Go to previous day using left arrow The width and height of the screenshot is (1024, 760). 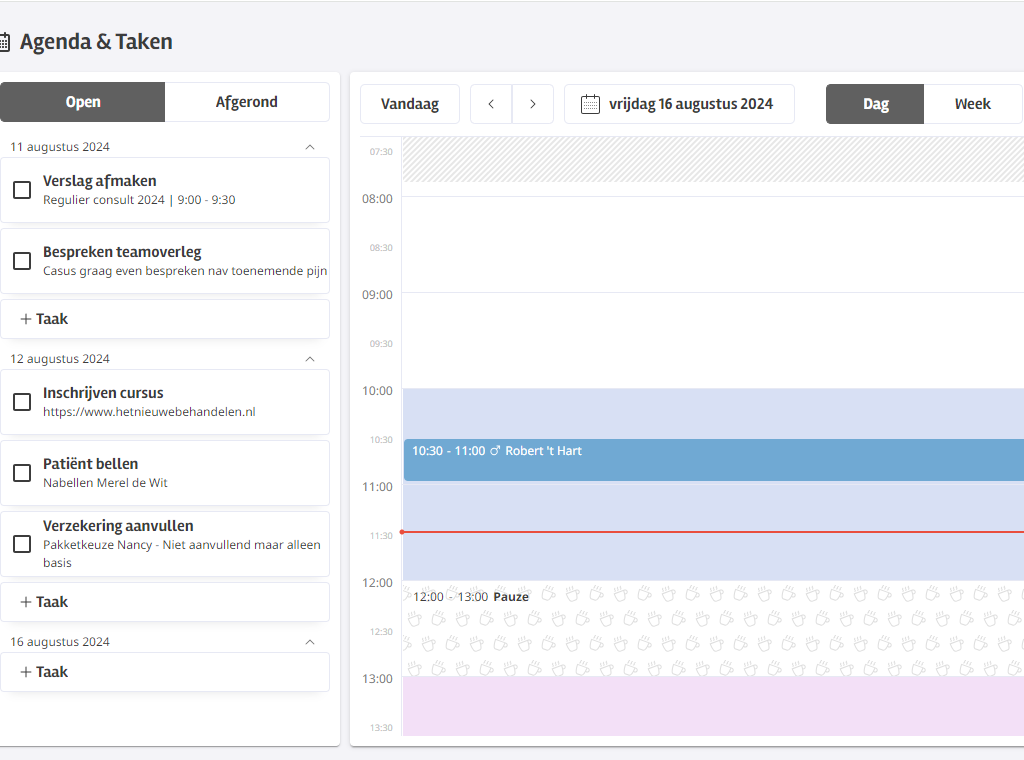(x=491, y=104)
